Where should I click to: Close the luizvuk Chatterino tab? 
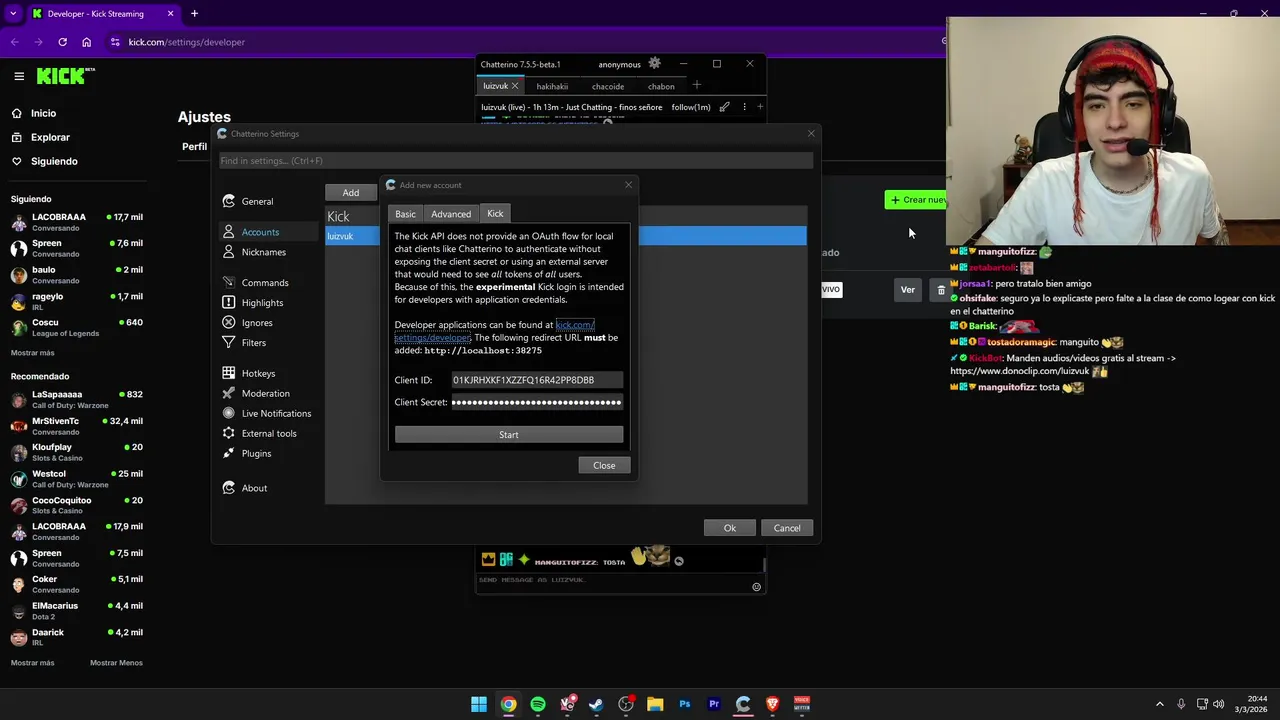click(515, 86)
